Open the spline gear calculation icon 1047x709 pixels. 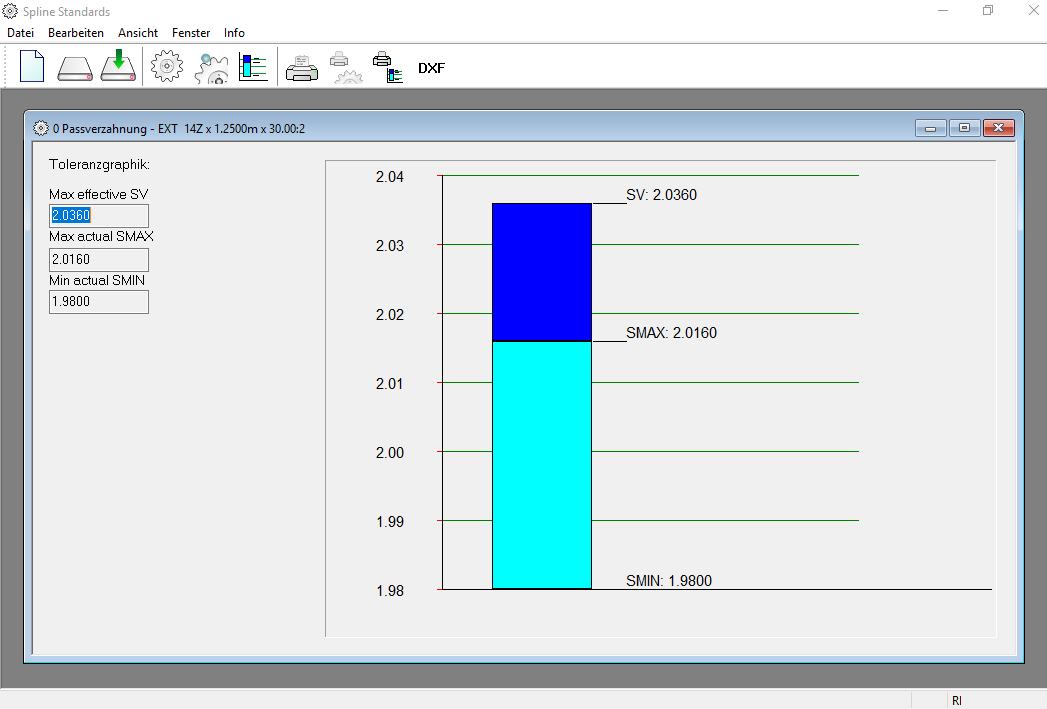(x=167, y=67)
